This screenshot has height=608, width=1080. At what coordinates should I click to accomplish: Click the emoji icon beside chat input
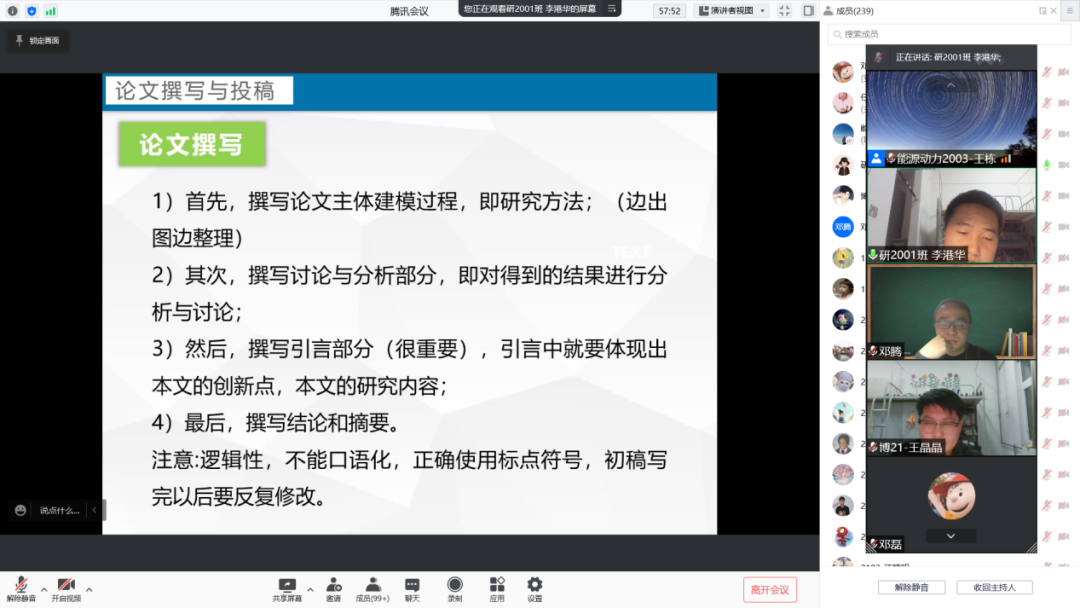[21, 510]
